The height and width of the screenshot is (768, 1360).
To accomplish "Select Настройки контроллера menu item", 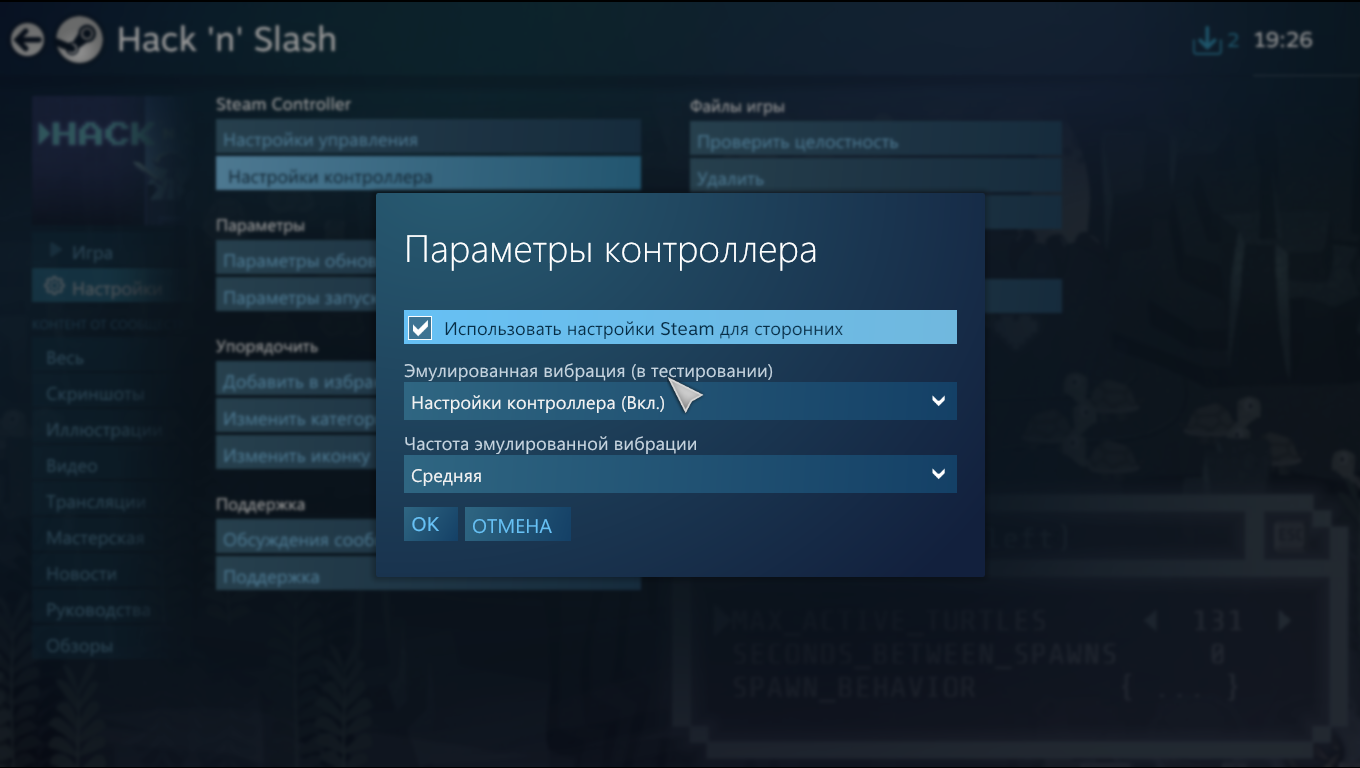I will [x=428, y=176].
